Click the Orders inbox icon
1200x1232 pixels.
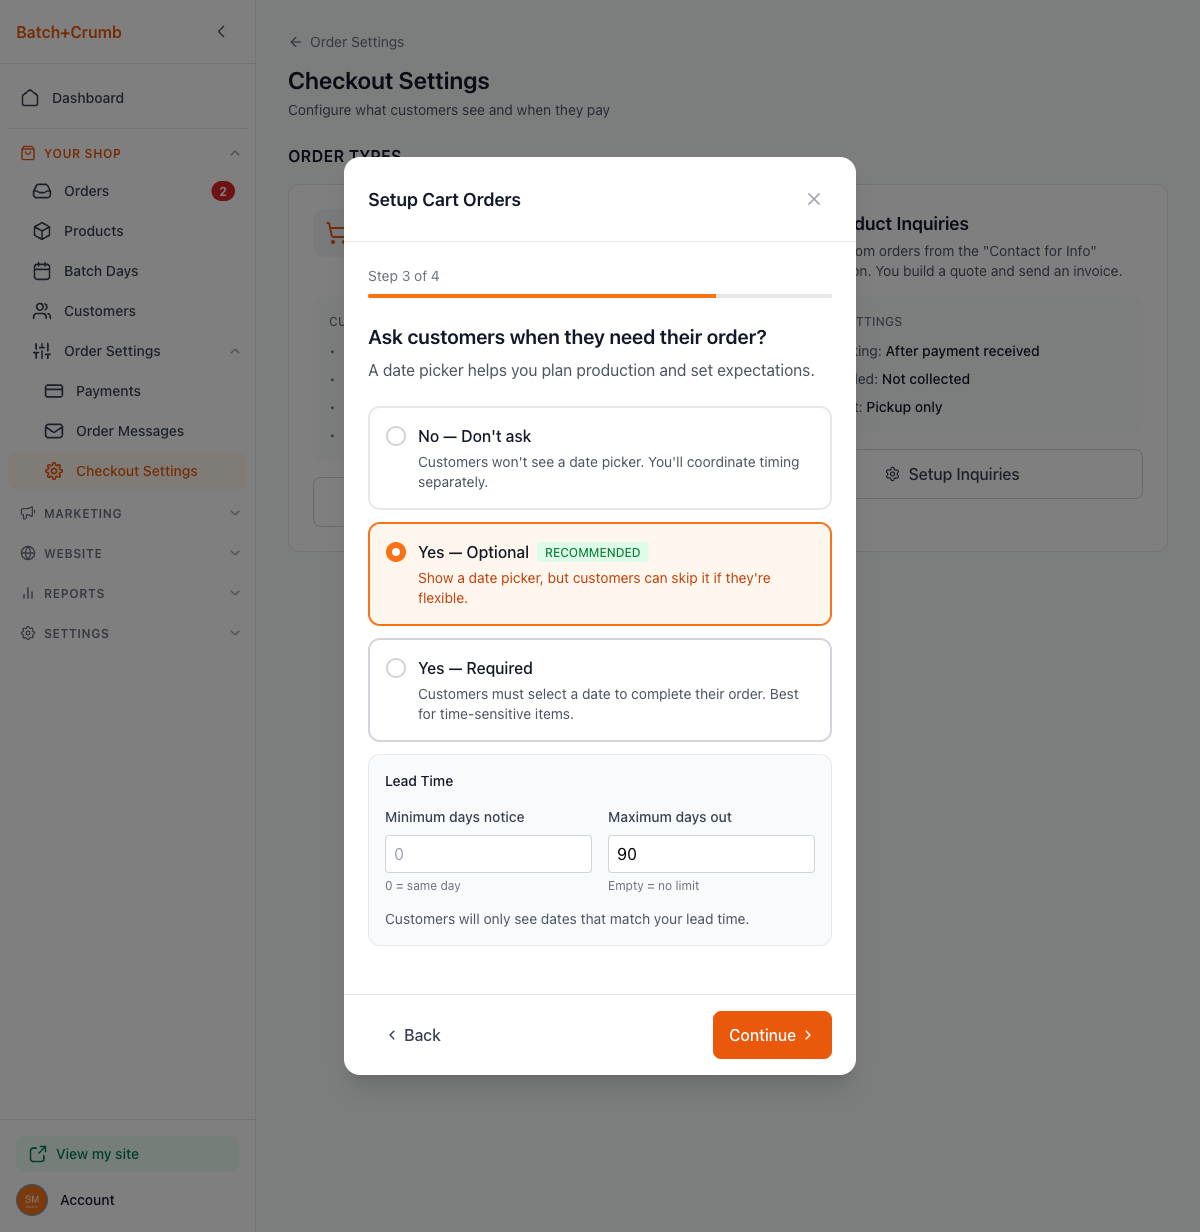click(x=42, y=191)
